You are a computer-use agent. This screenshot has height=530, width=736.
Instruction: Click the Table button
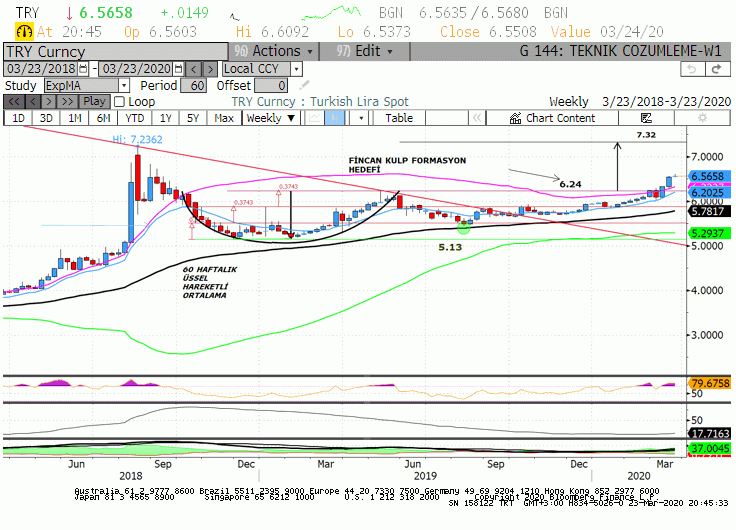399,118
